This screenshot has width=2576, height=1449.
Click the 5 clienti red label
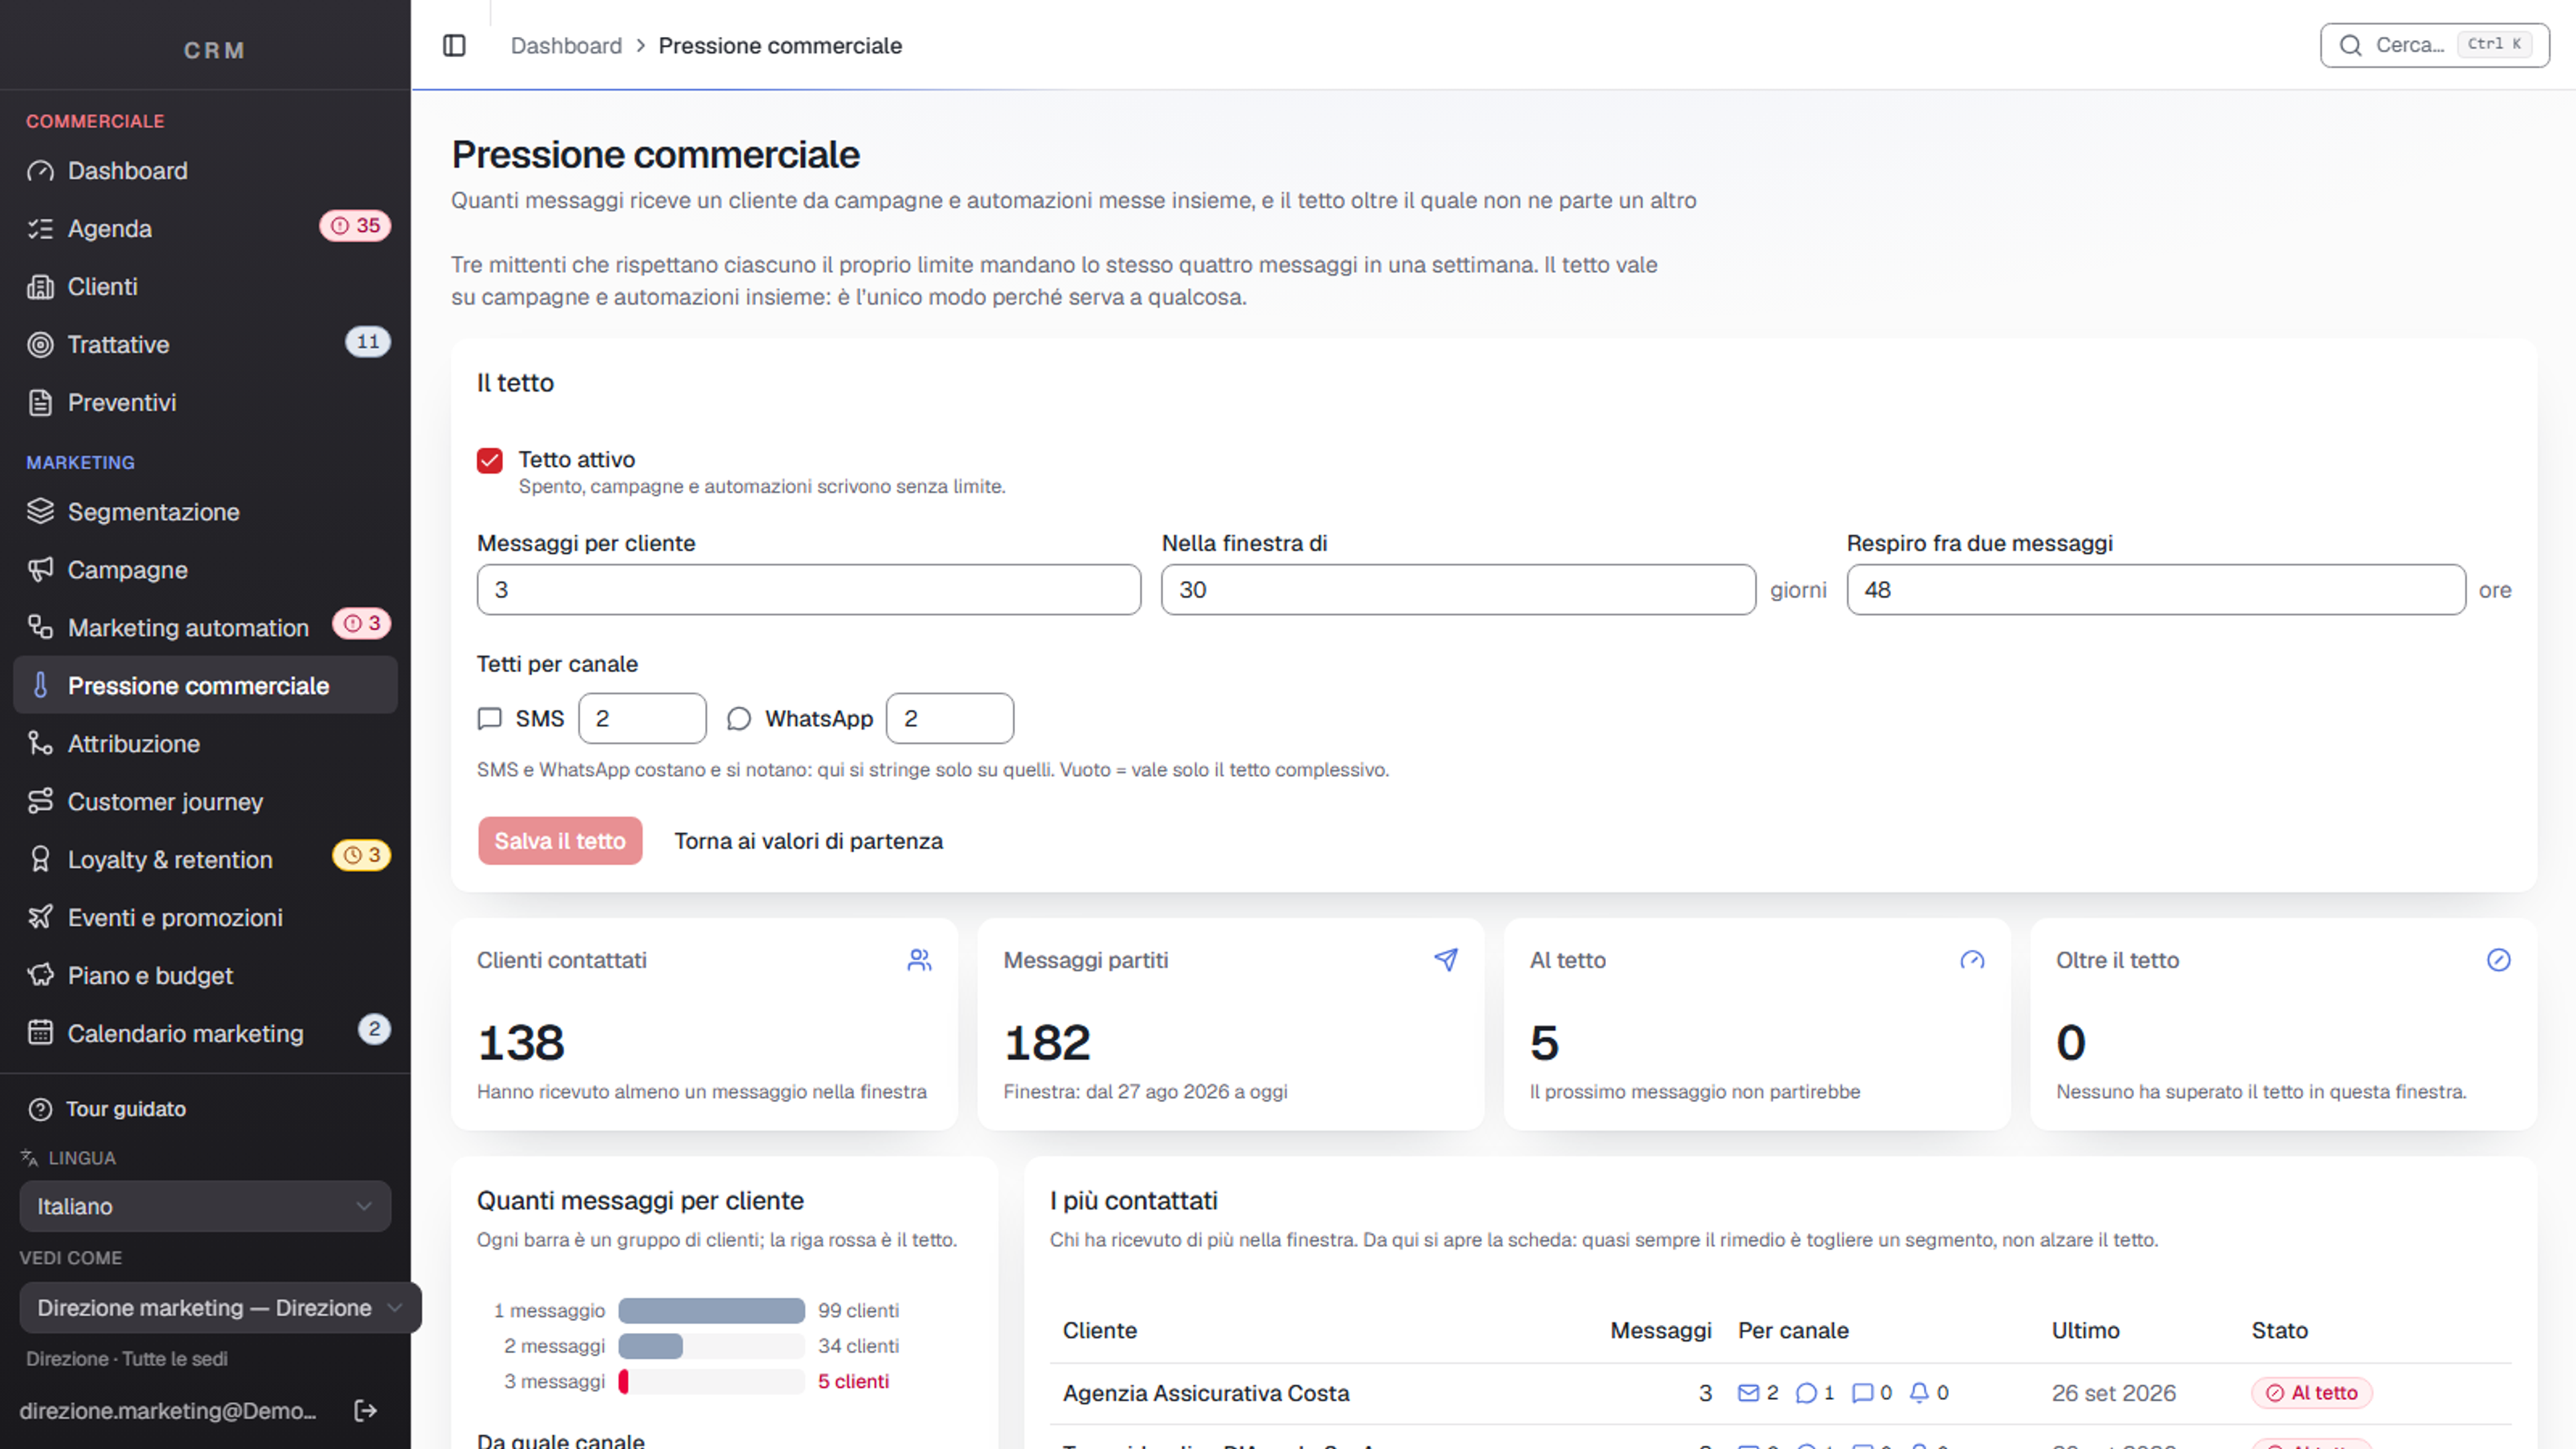tap(853, 1382)
